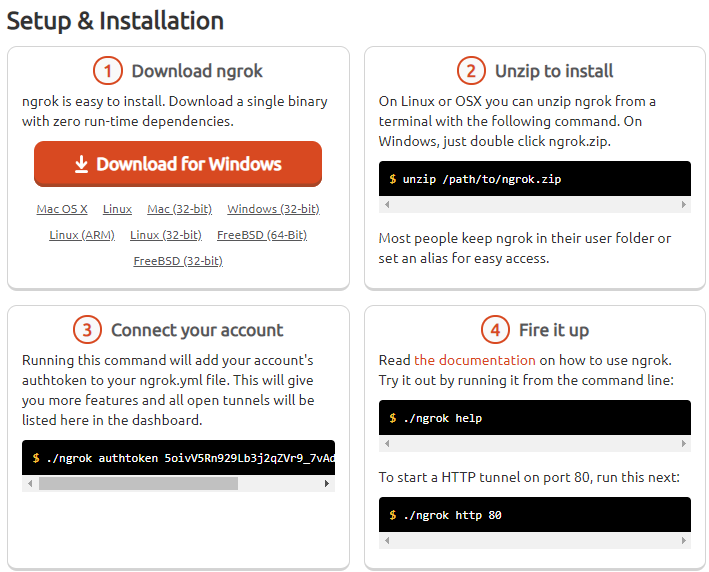The image size is (709, 572).
Task: Select the Windows (32-bit) download link
Action: tap(274, 209)
